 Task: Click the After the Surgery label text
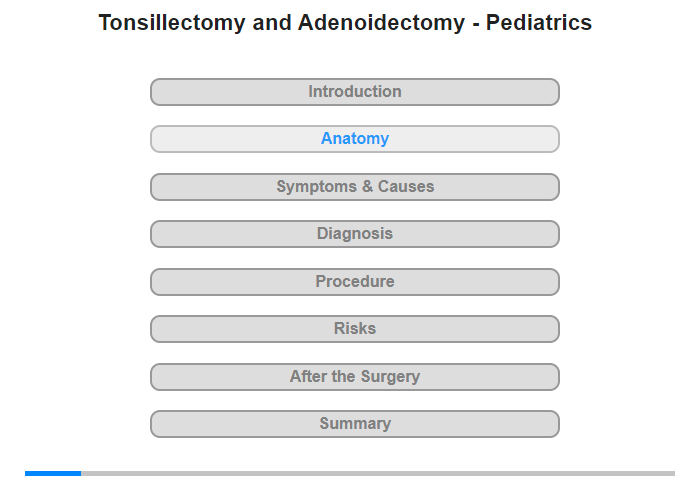click(x=355, y=376)
